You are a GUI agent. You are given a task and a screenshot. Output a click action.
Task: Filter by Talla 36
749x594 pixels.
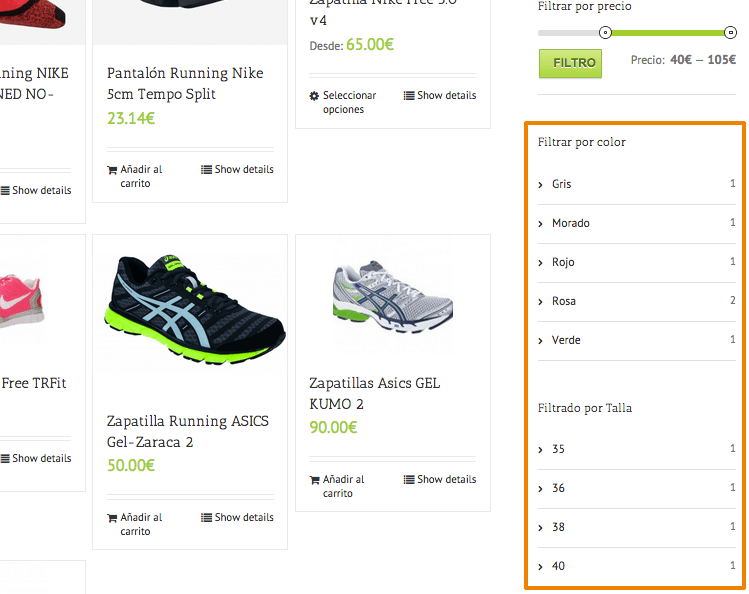[x=558, y=488]
